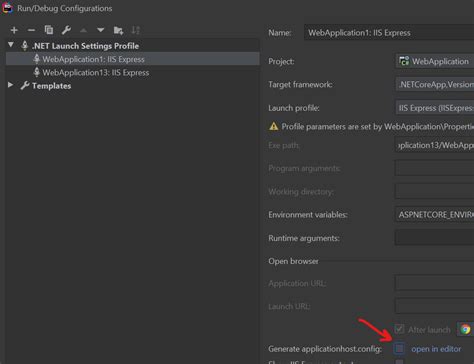The image size is (474, 364).
Task: Click the Sort Configurations icon
Action: tap(136, 30)
